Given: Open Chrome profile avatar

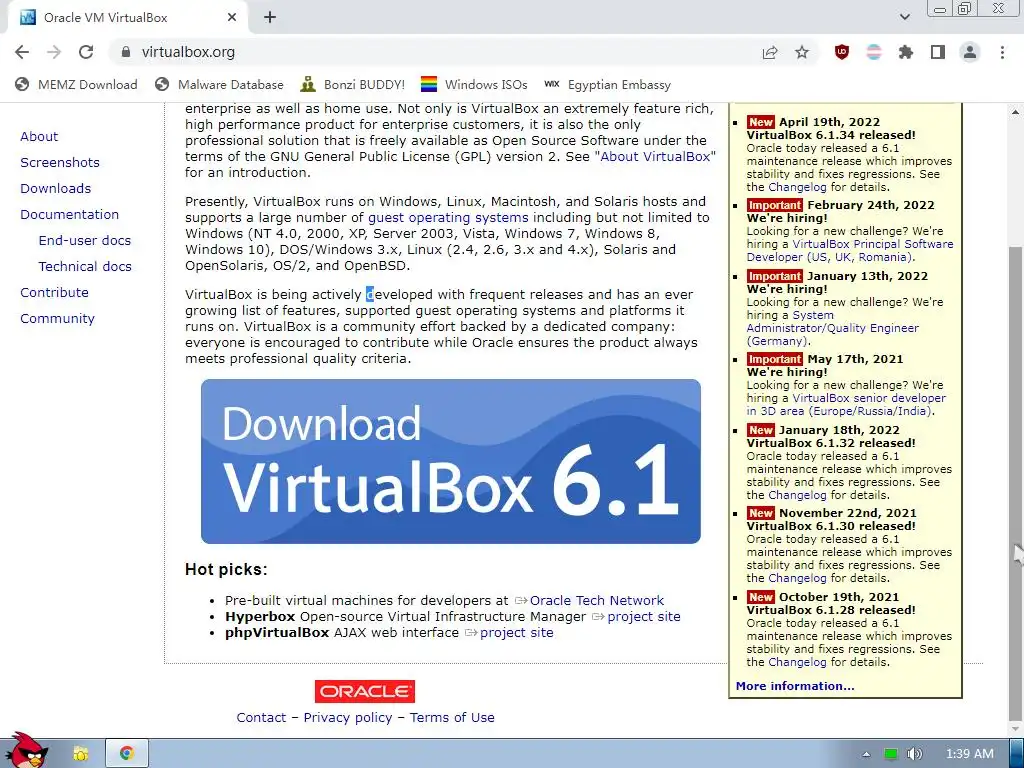Looking at the screenshot, I should (970, 52).
